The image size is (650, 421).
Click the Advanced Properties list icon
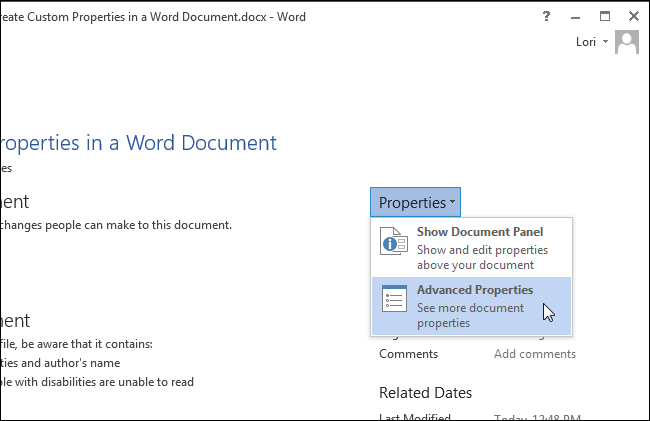[394, 299]
